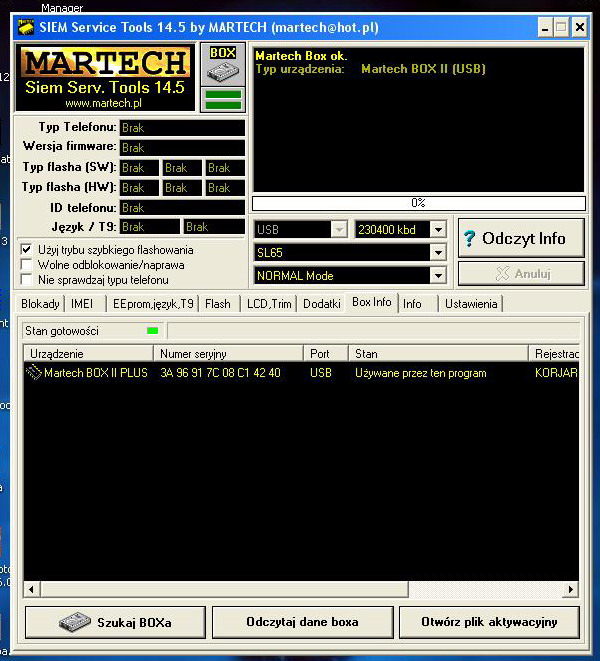This screenshot has height=661, width=600.
Task: Check 'Nie sprawdzaj typu telefonu'
Action: [27, 279]
